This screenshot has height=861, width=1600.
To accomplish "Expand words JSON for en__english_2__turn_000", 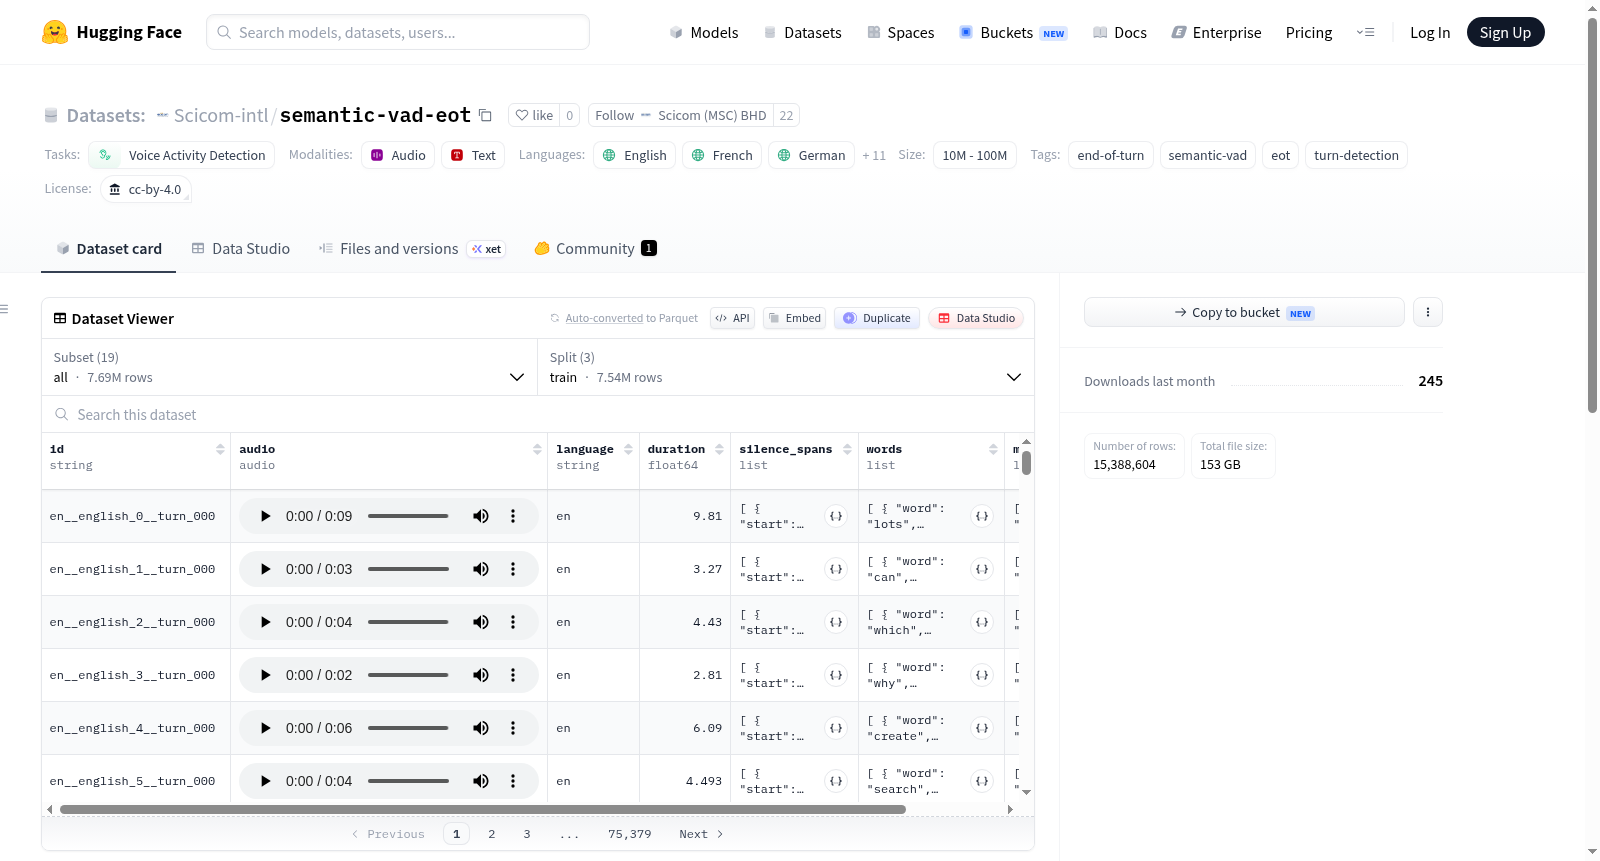I will (982, 622).
